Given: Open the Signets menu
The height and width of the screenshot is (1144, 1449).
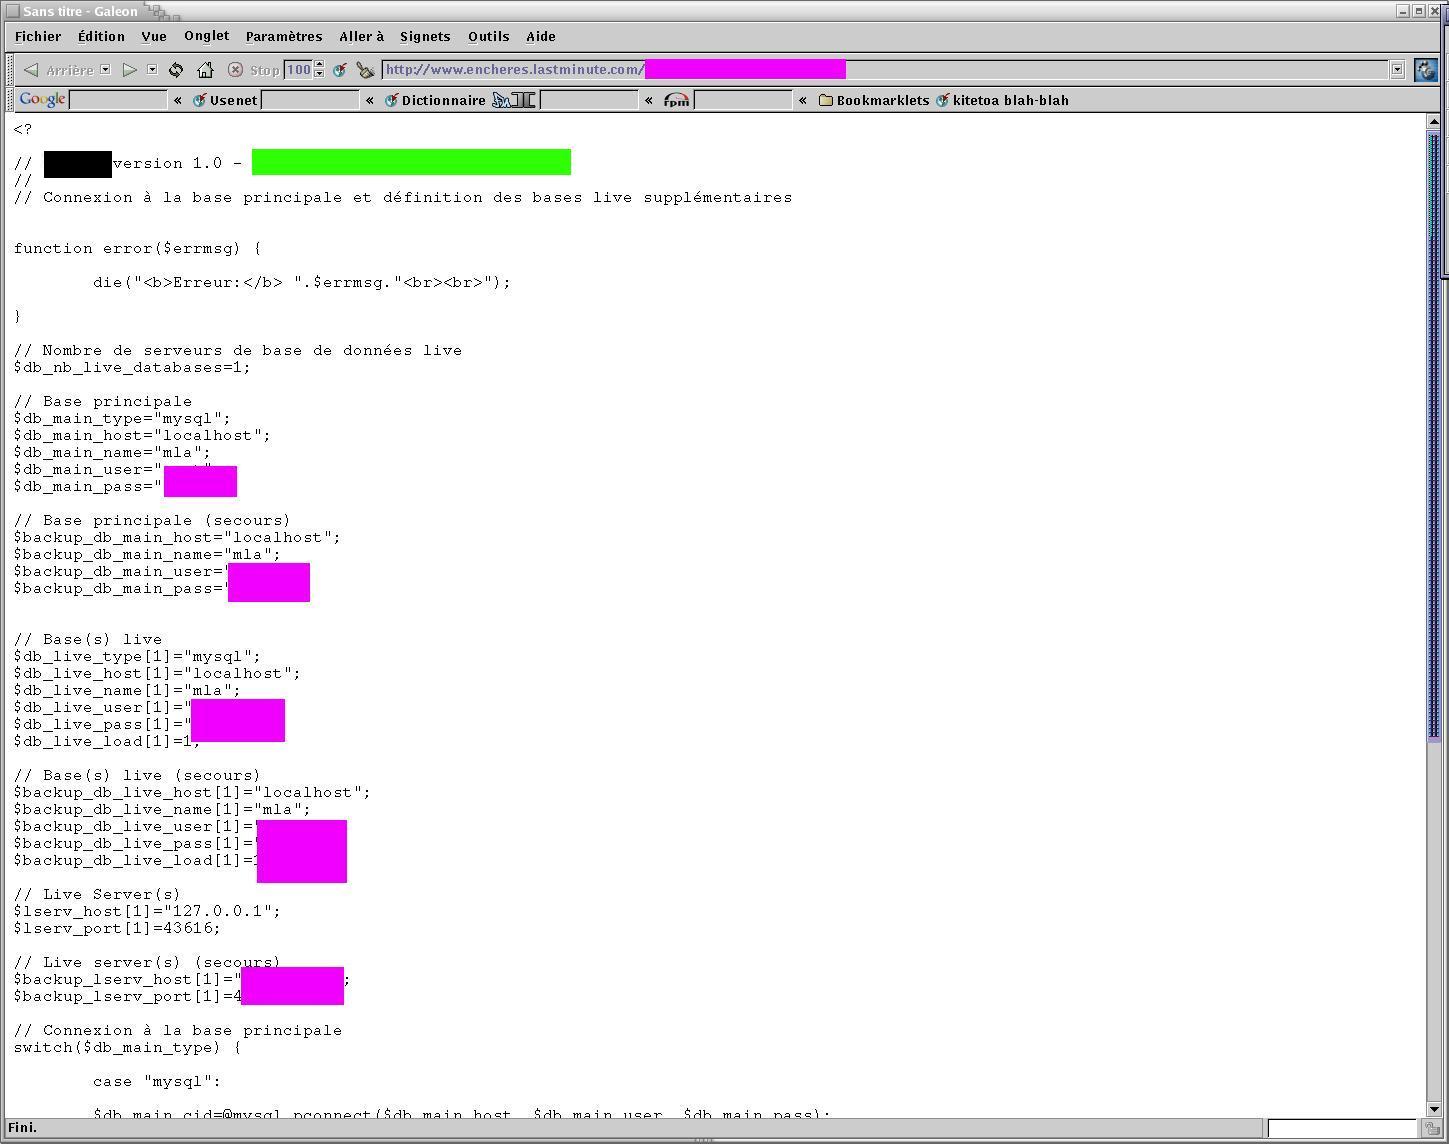Looking at the screenshot, I should [425, 36].
